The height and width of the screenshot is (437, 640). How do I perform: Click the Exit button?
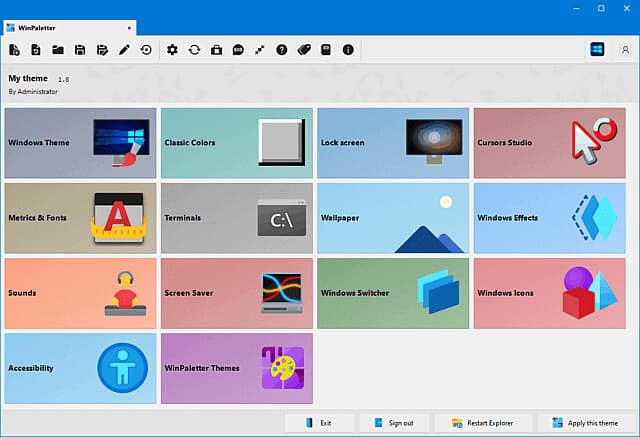[x=319, y=423]
